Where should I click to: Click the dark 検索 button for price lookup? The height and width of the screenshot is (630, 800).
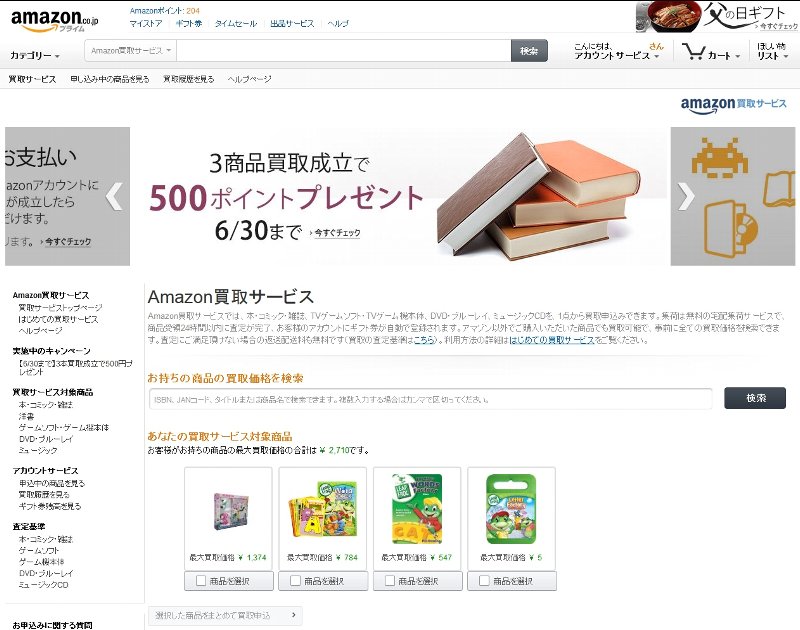755,398
